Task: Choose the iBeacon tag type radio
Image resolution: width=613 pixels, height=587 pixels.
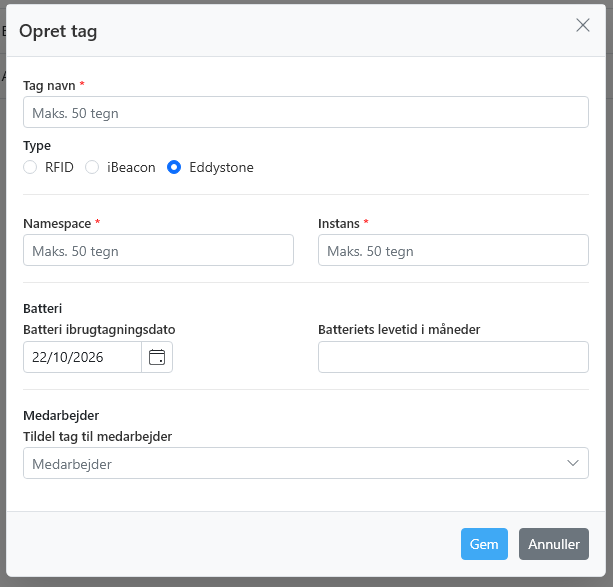Action: [x=92, y=167]
